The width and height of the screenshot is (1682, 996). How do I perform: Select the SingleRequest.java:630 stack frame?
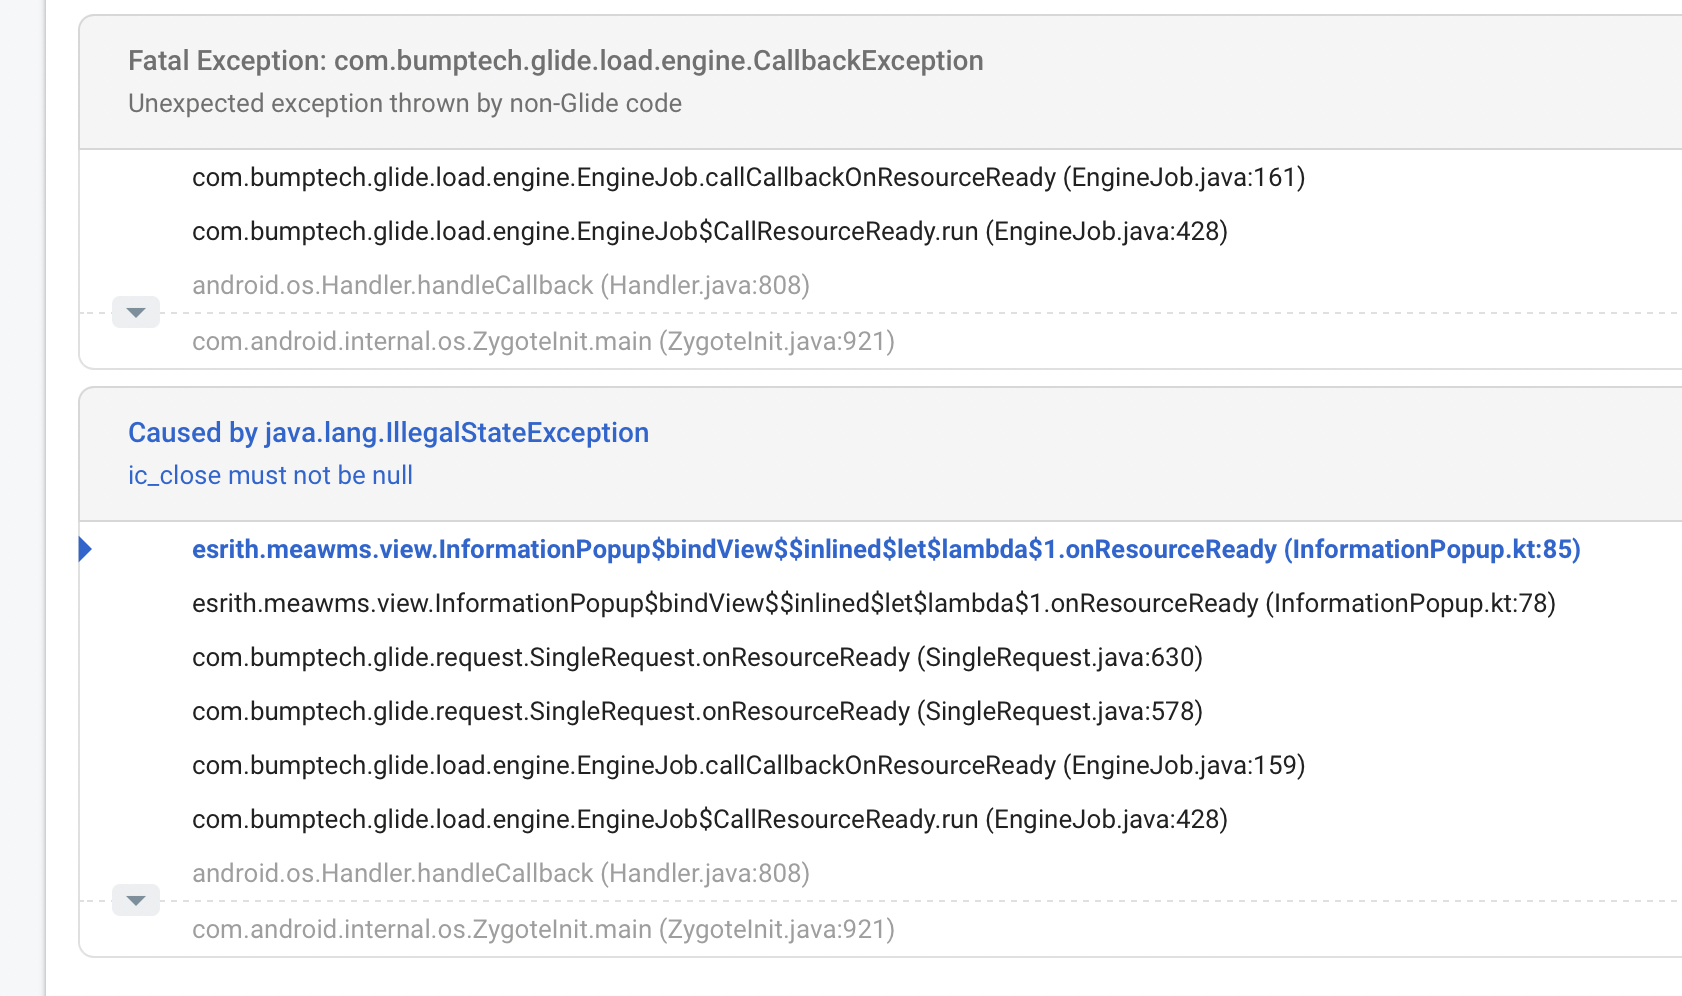[x=697, y=658]
